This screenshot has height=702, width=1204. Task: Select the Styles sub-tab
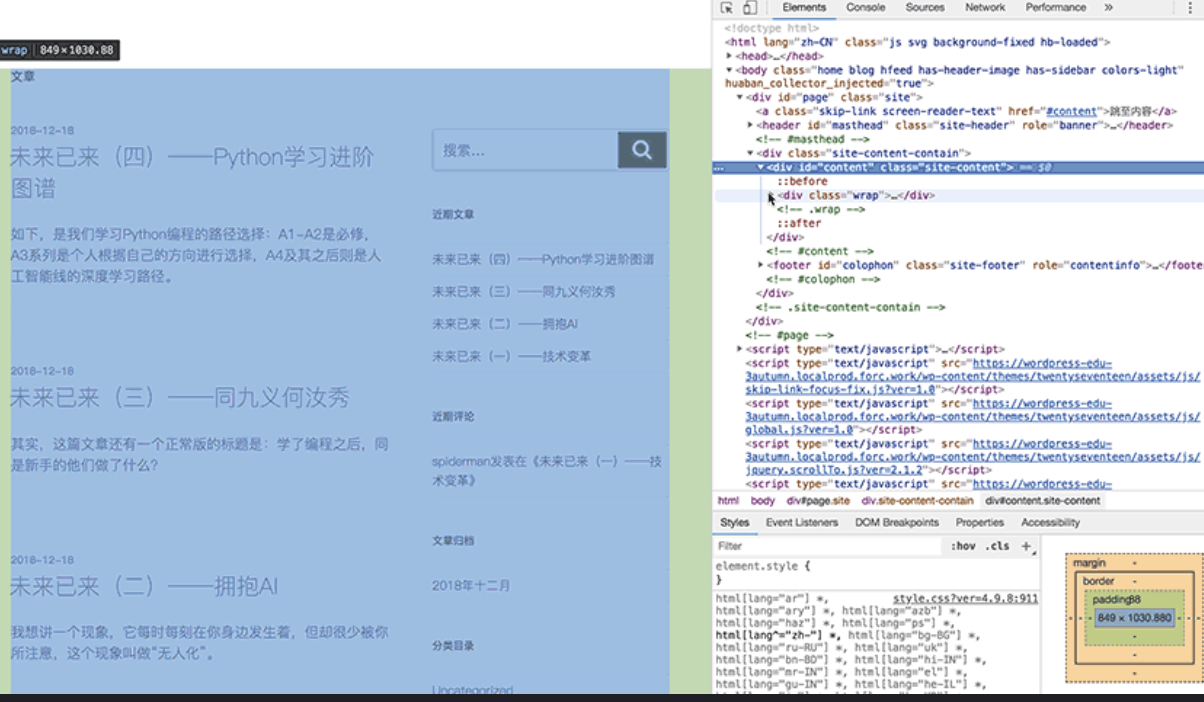(734, 522)
